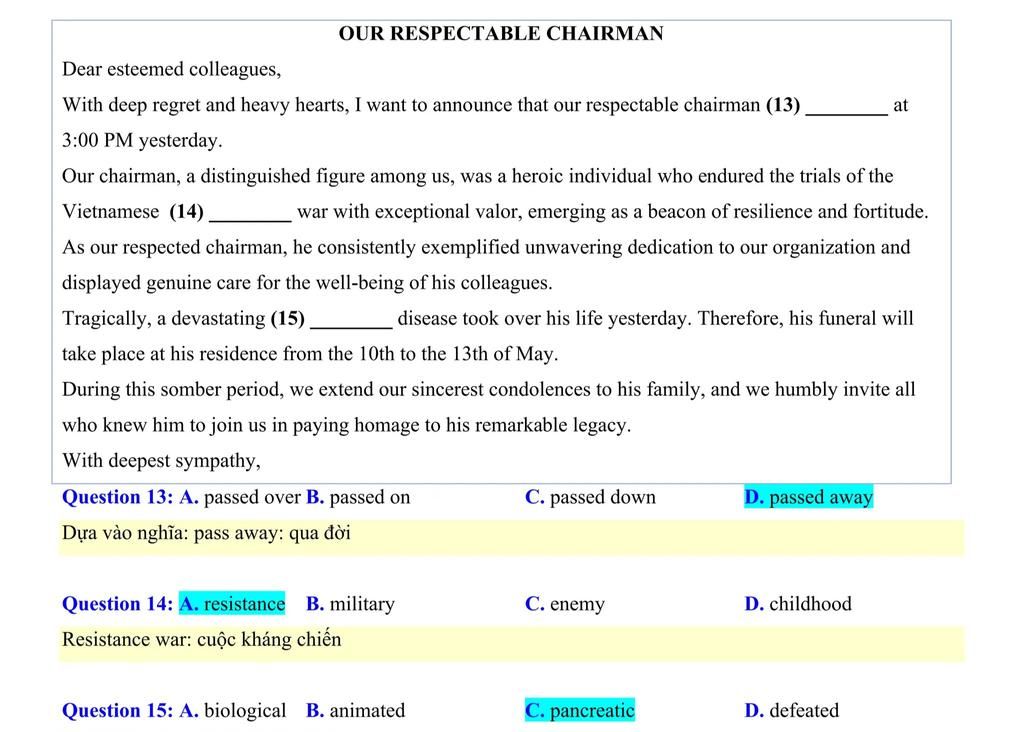Click the Question 13 label
This screenshot has width=1024, height=732.
[x=117, y=497]
